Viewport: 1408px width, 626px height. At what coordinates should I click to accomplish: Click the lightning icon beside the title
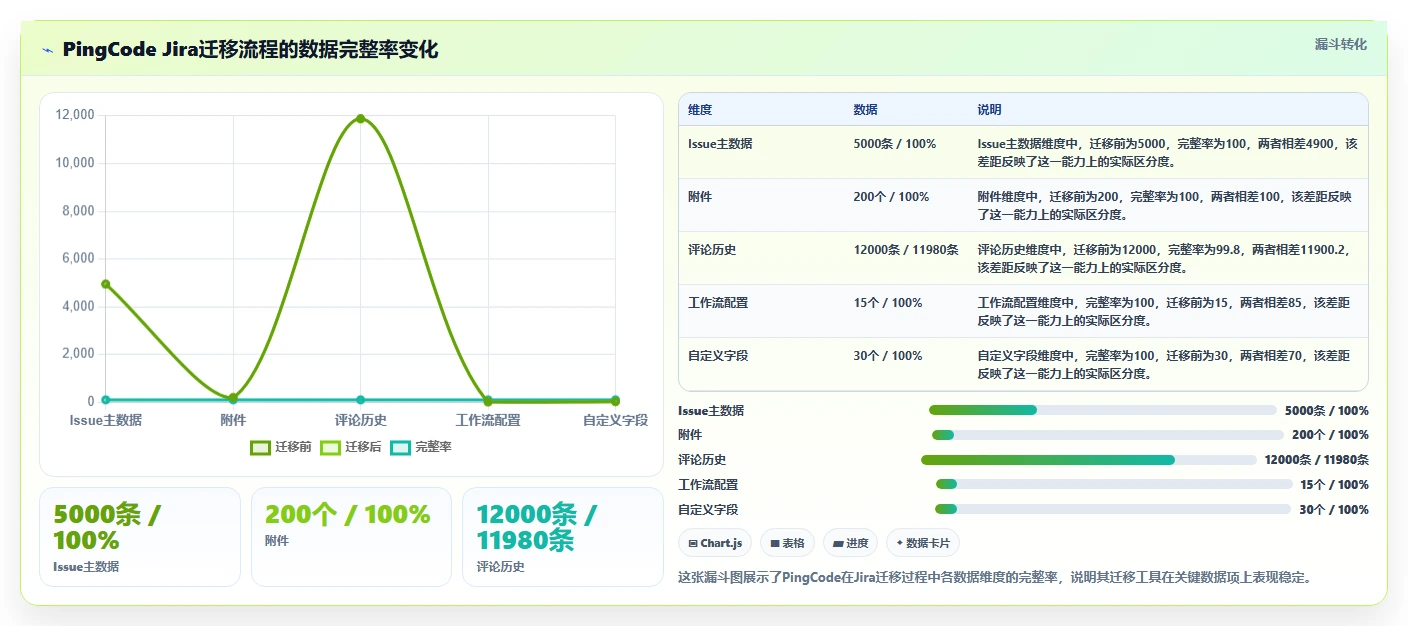[x=47, y=50]
